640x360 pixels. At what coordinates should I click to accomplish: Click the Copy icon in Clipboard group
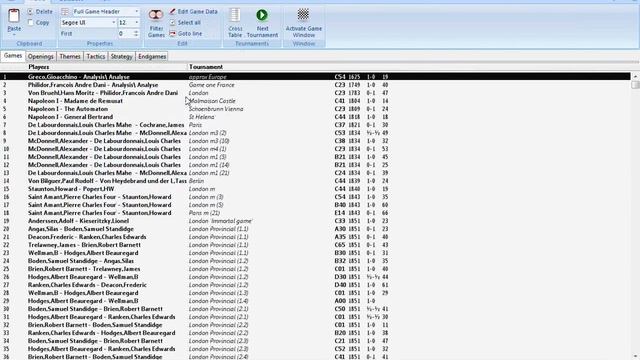pos(30,22)
